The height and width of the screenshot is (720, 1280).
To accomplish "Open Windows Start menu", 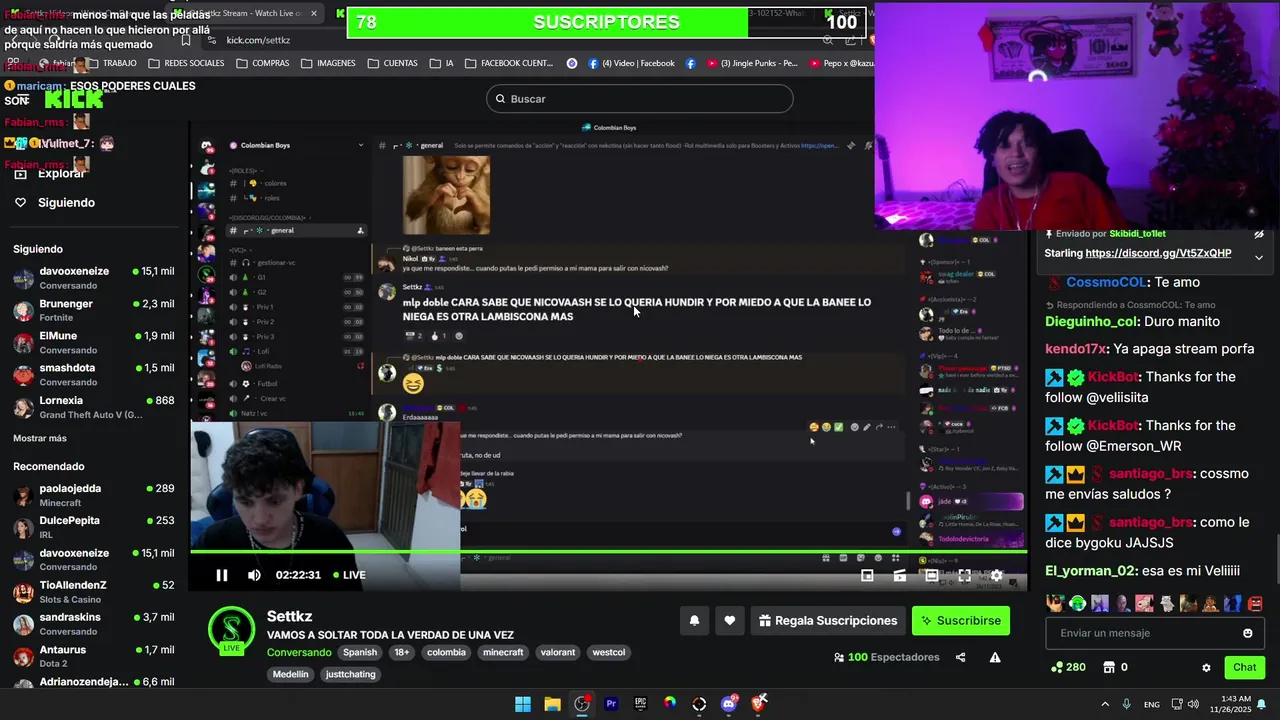I will pyautogui.click(x=523, y=704).
